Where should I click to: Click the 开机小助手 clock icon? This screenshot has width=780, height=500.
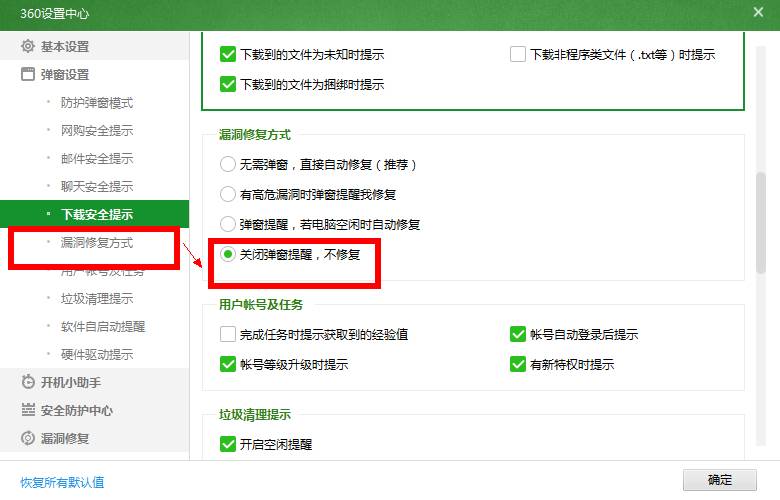point(28,382)
